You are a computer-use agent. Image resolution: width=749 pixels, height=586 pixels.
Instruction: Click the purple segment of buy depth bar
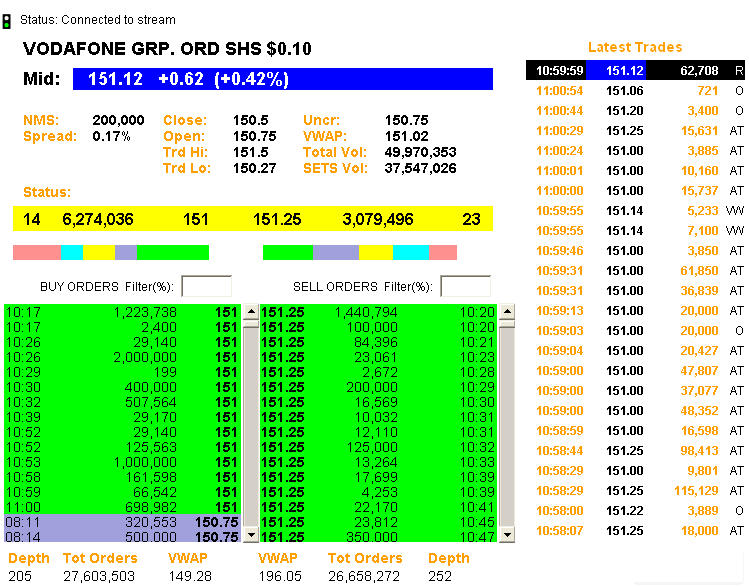coord(126,252)
